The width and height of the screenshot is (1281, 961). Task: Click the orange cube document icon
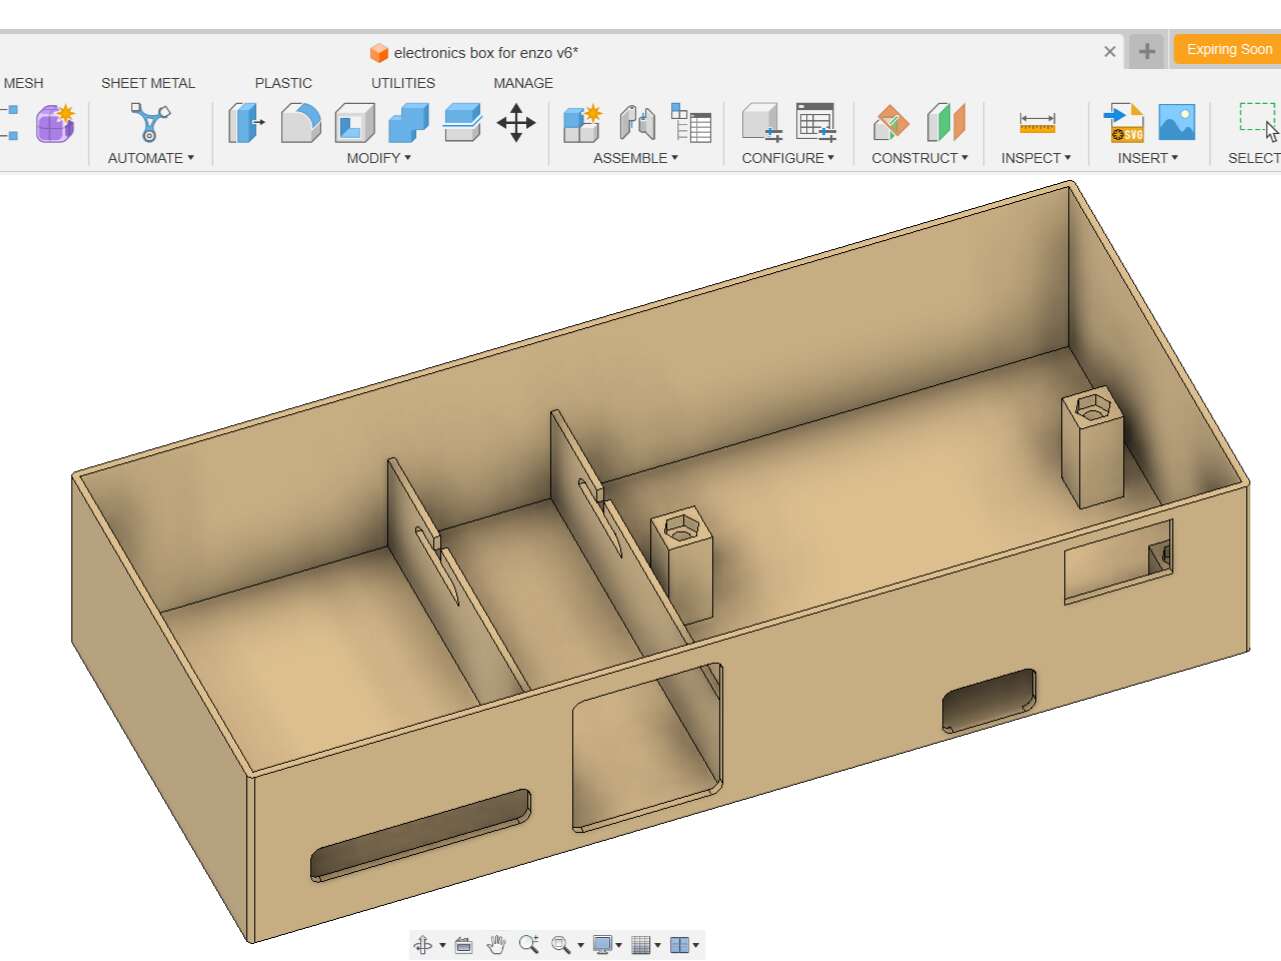pyautogui.click(x=379, y=53)
